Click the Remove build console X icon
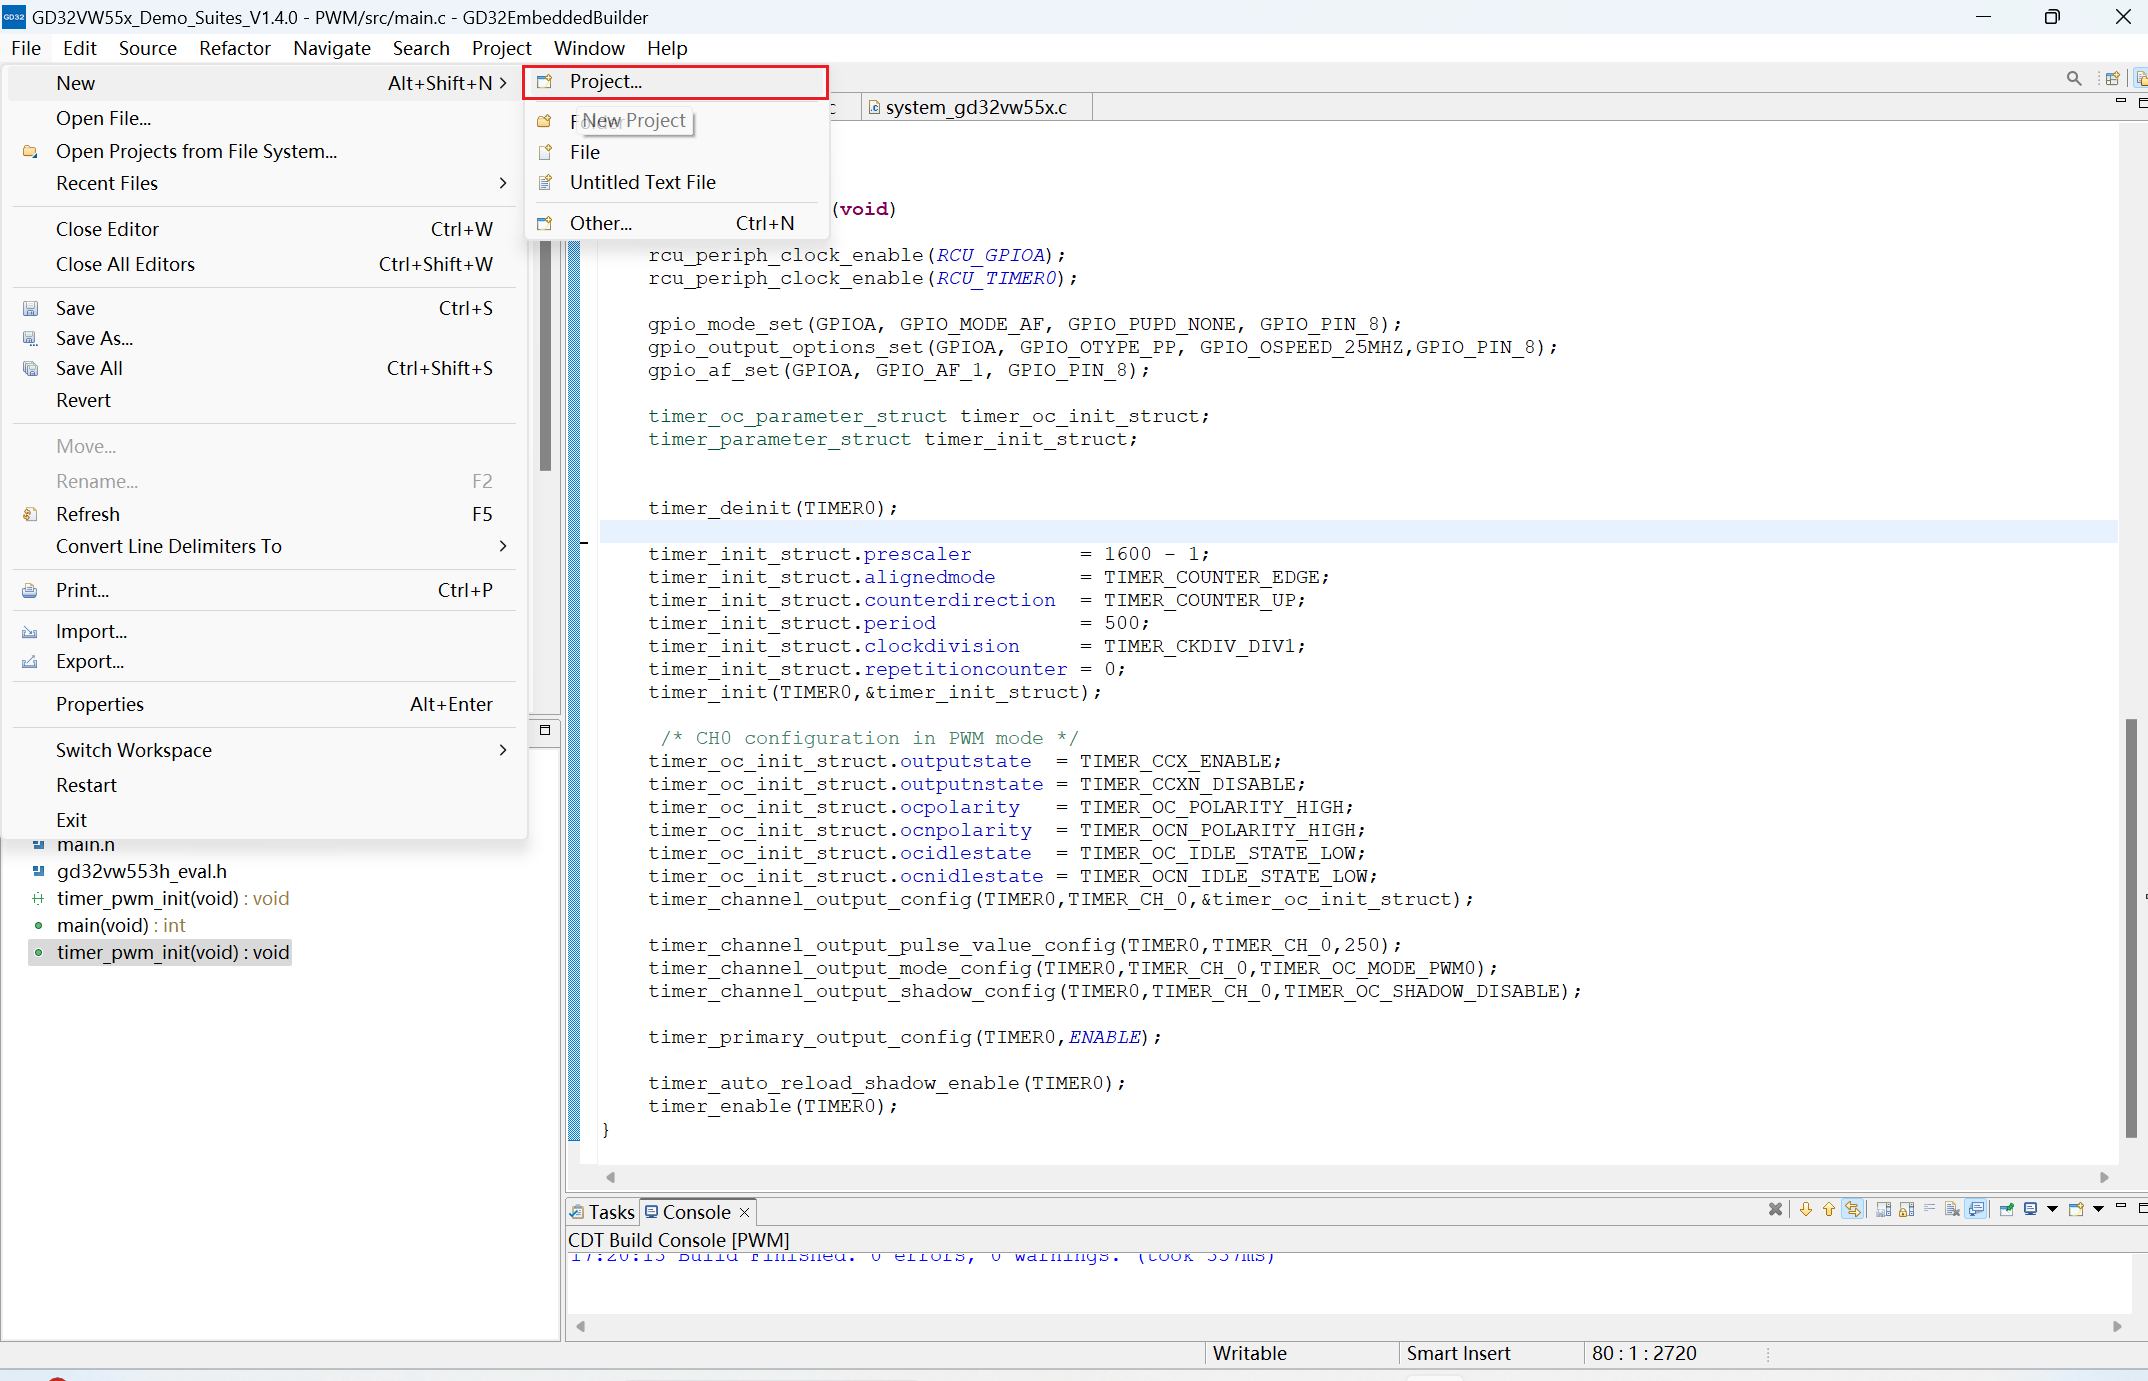 click(1775, 1209)
